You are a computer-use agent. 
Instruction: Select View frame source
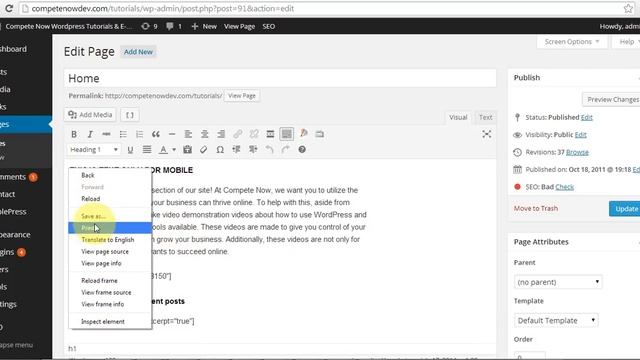(110, 292)
